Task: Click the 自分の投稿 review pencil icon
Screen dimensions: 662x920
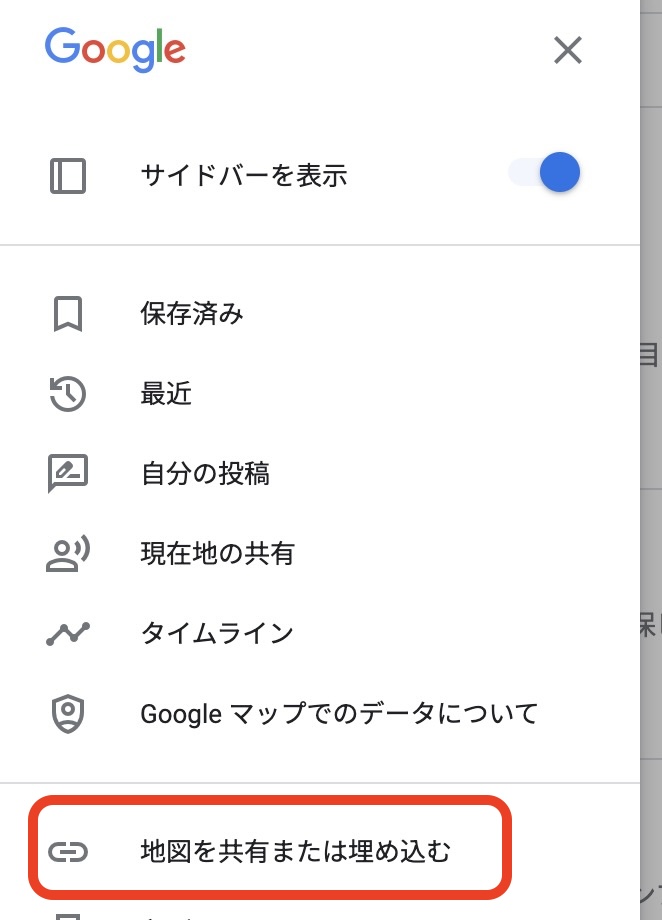Action: point(68,473)
